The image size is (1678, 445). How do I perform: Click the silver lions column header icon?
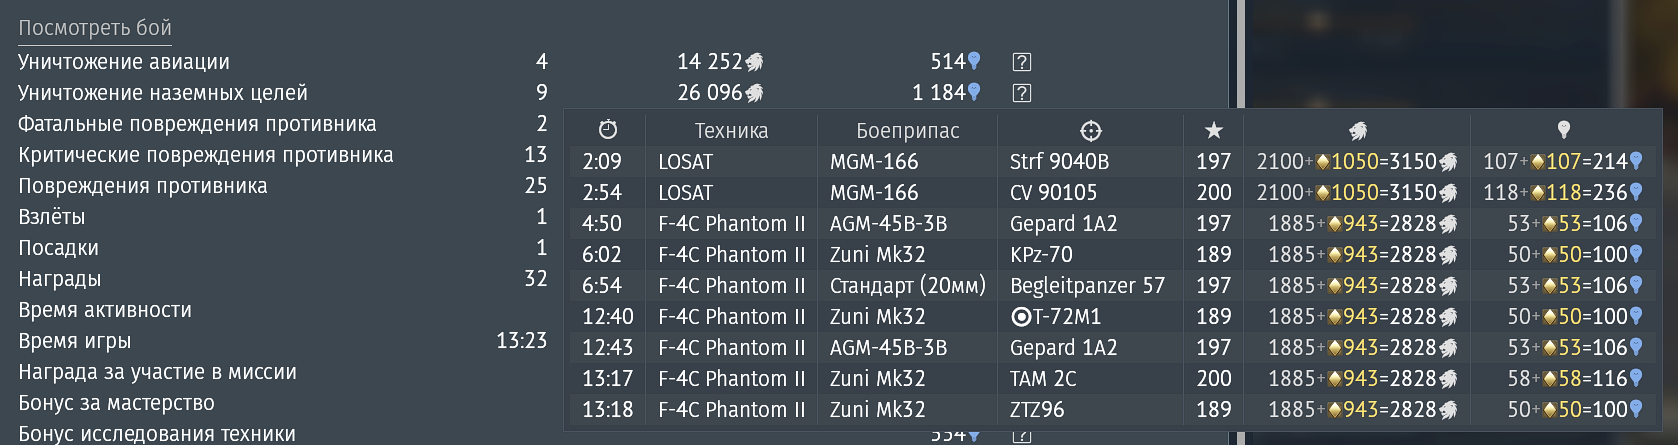tap(1357, 130)
